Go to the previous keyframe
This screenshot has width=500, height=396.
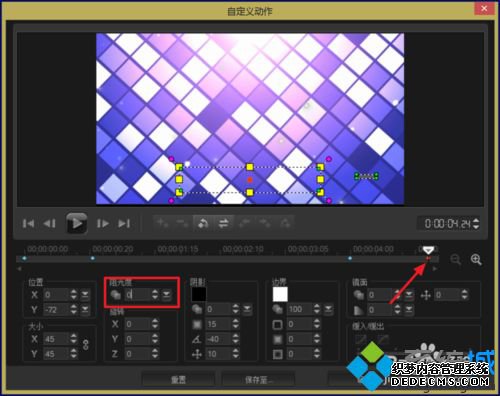(244, 223)
